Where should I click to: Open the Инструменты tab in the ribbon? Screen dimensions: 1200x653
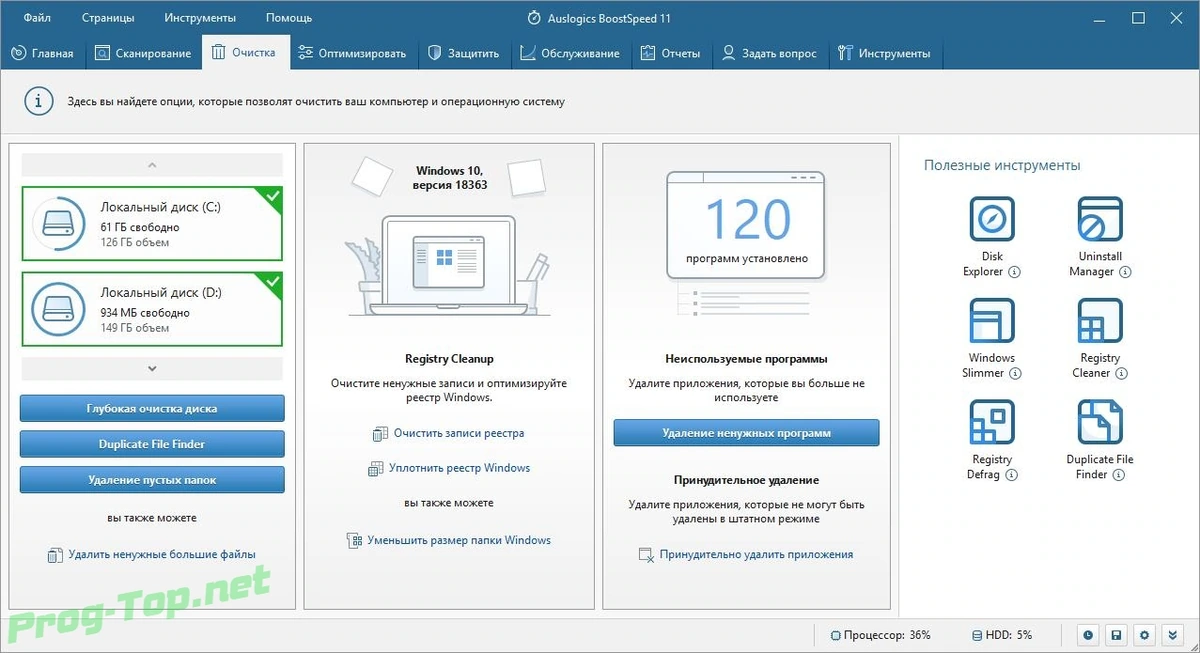click(x=884, y=53)
